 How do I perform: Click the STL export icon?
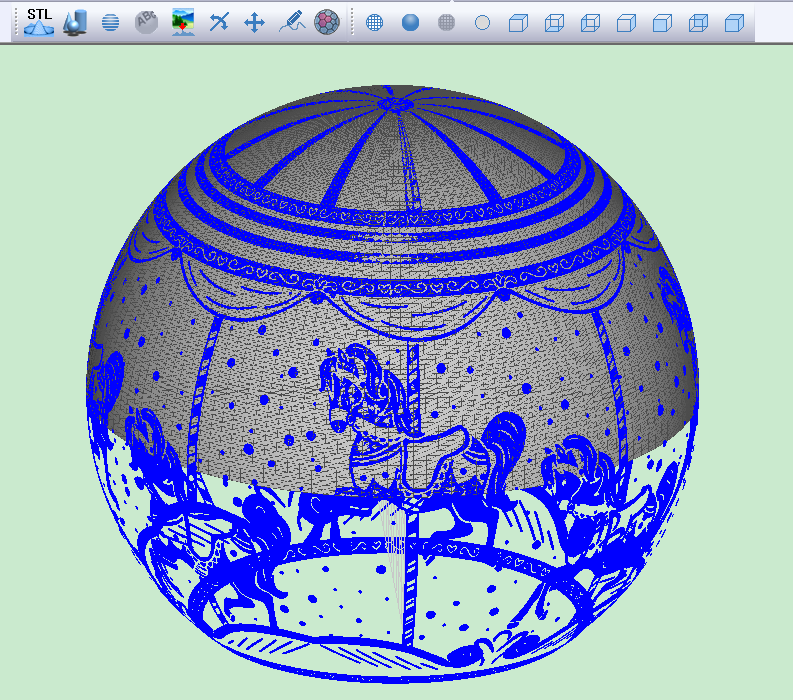[x=39, y=22]
